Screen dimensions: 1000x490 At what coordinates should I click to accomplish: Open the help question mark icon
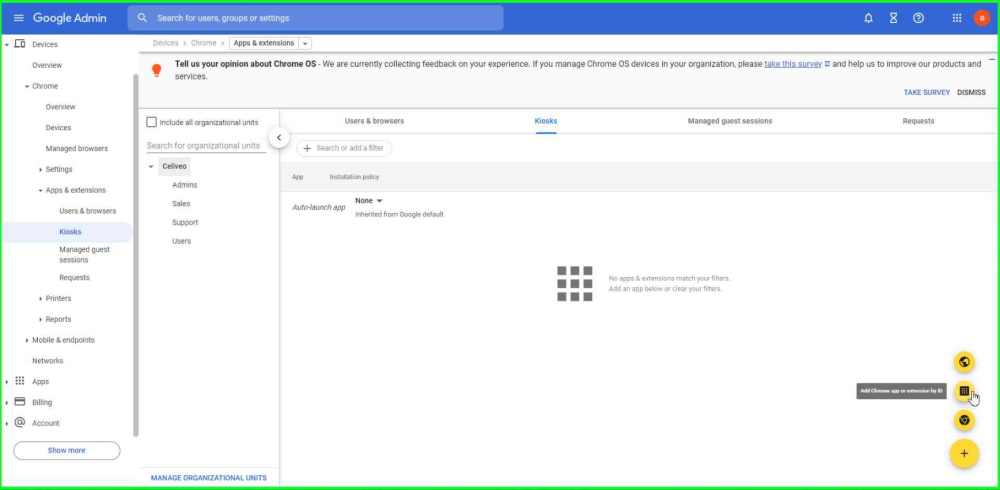pos(918,18)
